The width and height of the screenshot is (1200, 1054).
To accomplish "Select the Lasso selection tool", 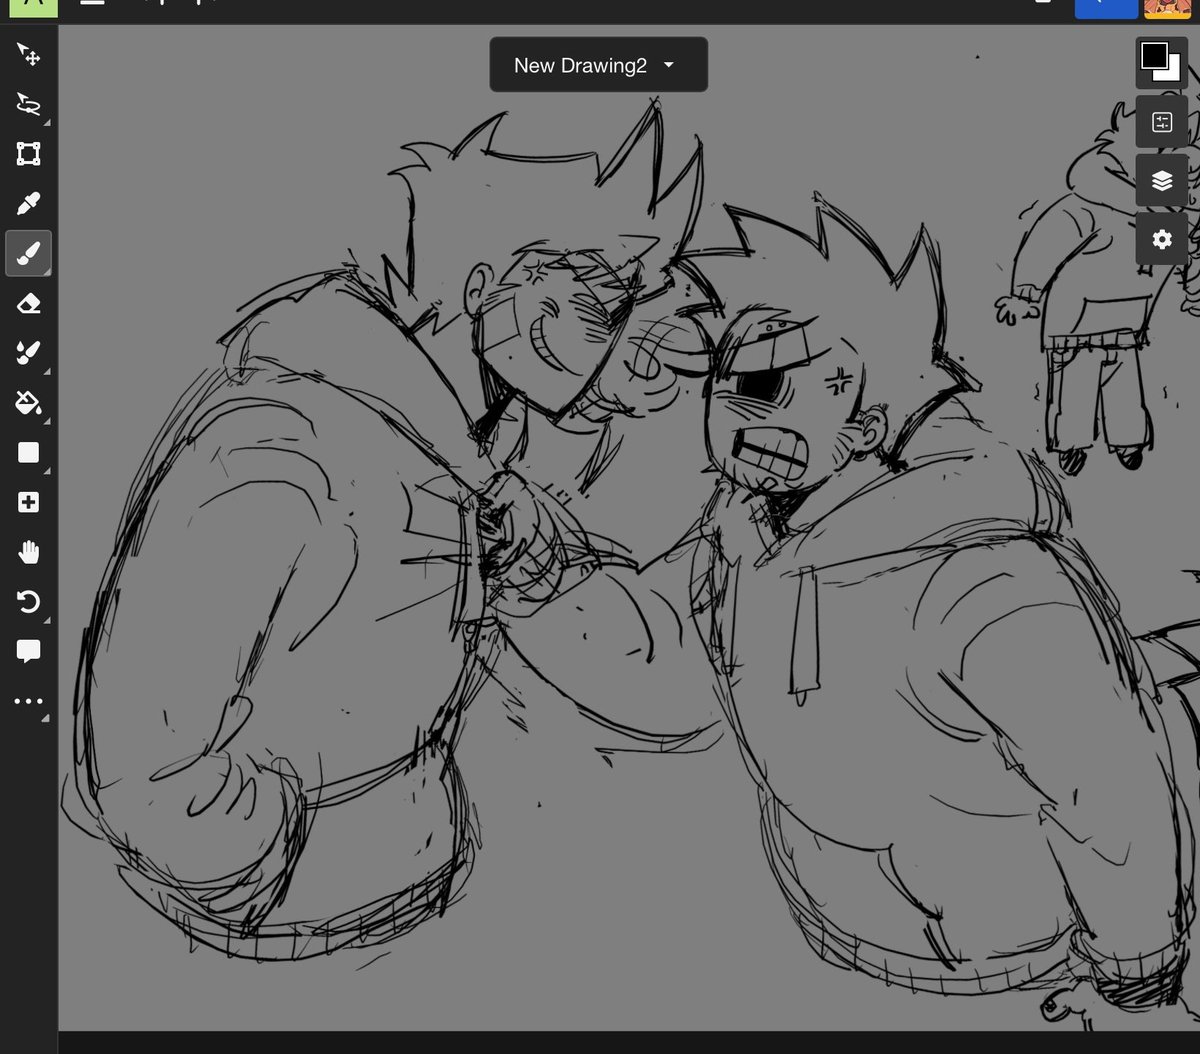I will pyautogui.click(x=28, y=104).
